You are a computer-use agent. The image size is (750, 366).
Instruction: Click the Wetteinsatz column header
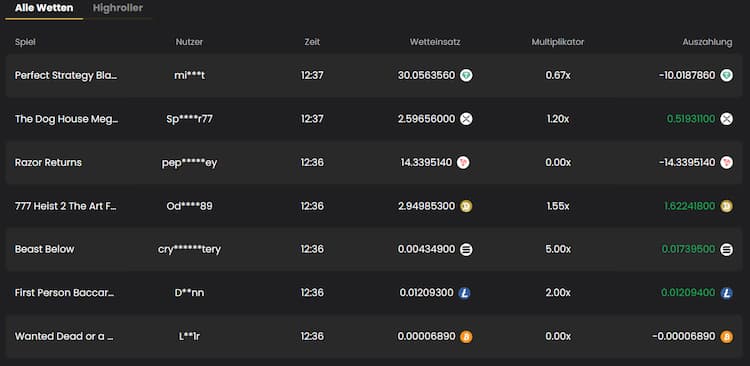click(435, 42)
